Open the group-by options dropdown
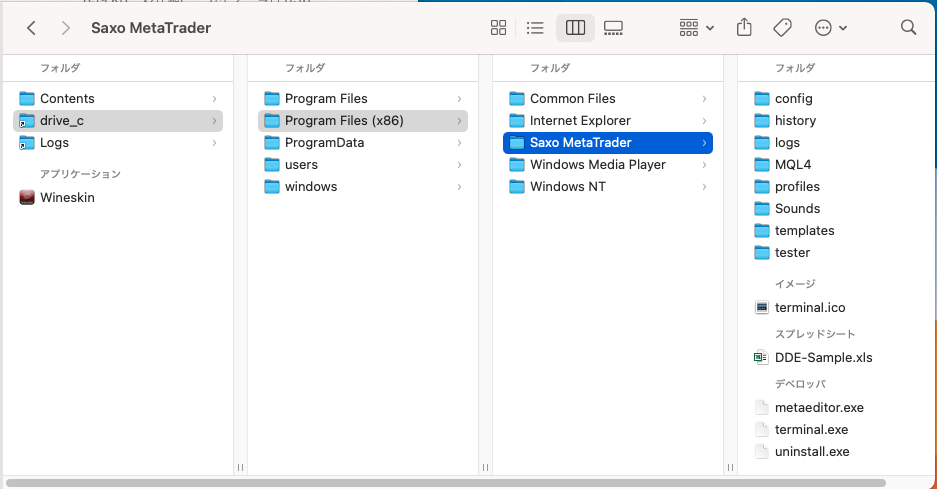Viewport: 937px width, 489px height. click(697, 27)
